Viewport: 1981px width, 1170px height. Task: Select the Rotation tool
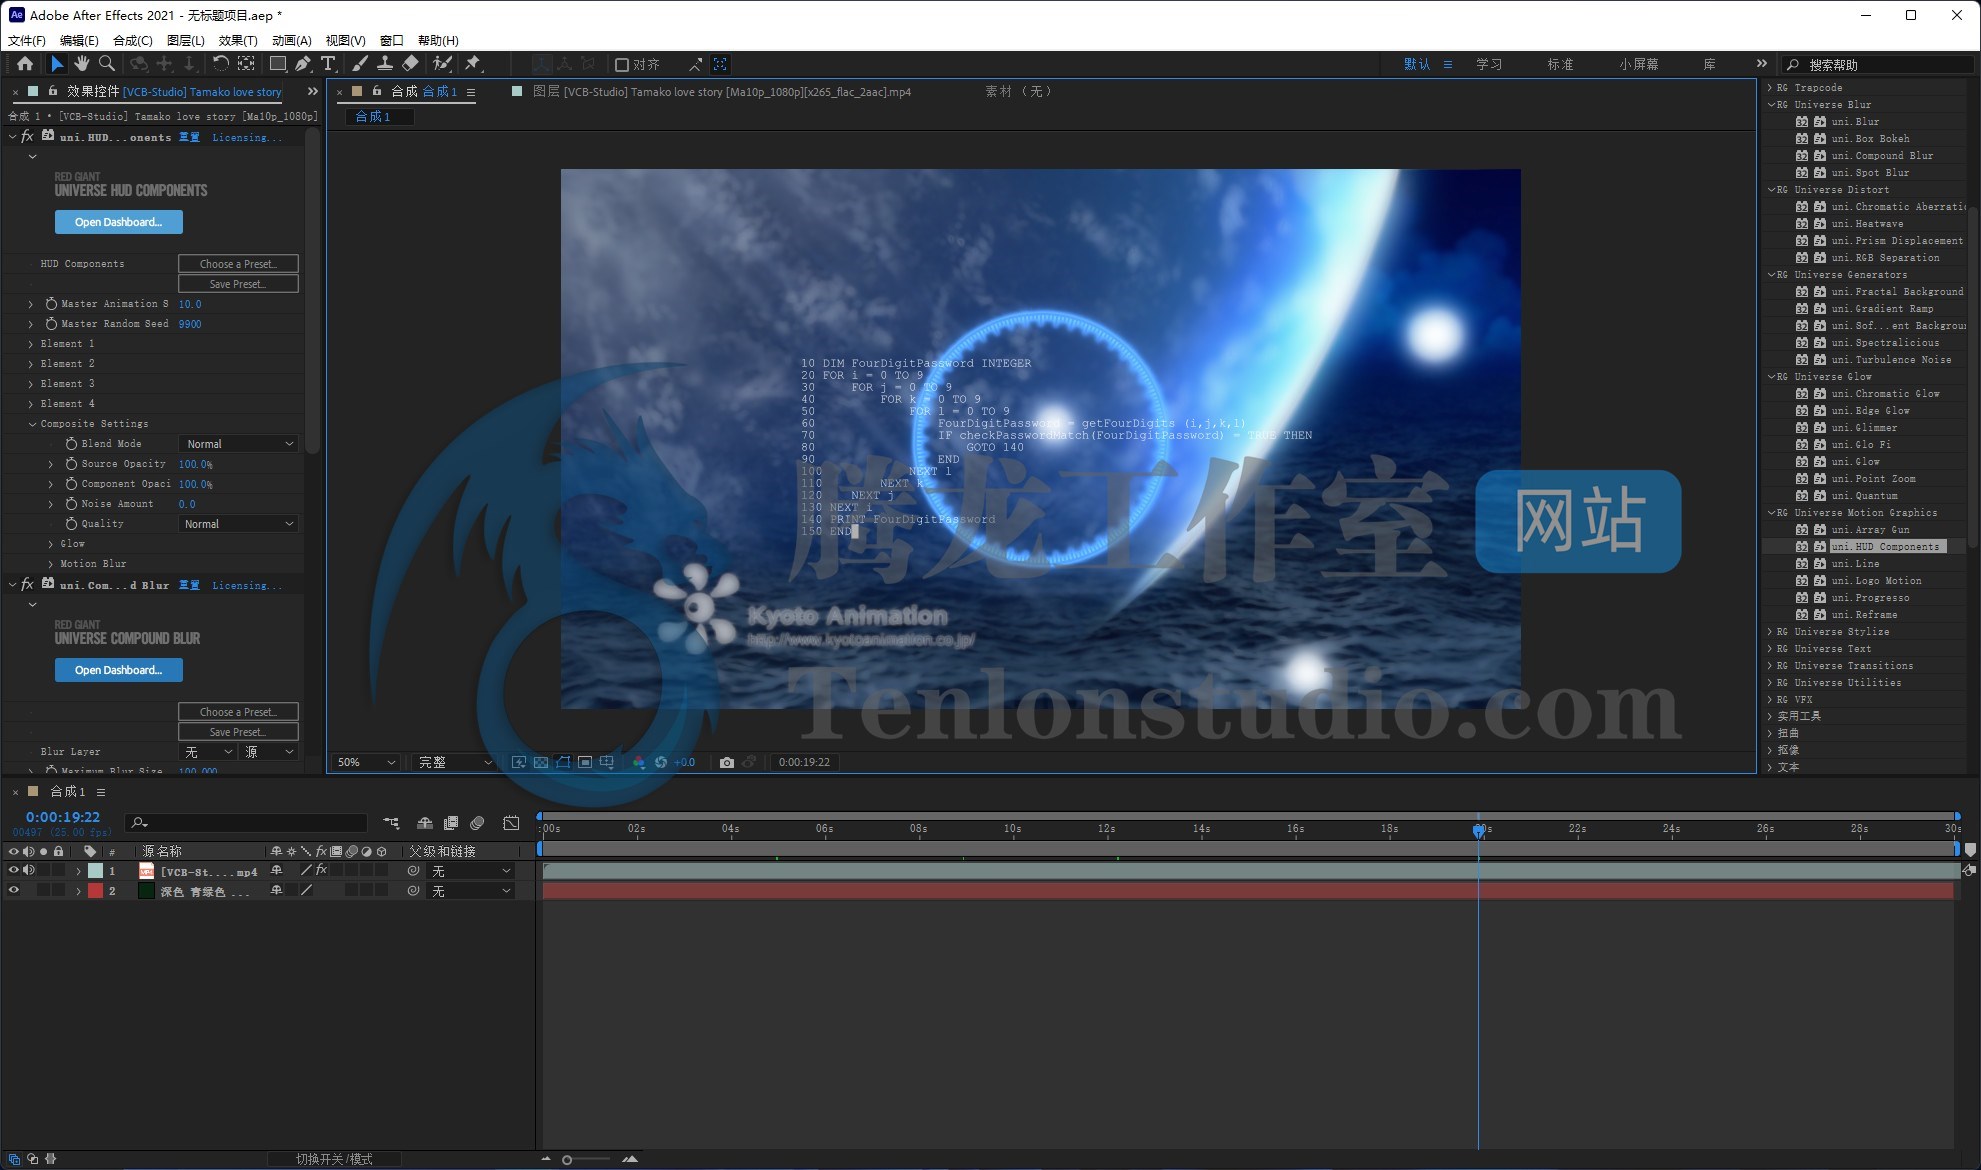pos(220,64)
